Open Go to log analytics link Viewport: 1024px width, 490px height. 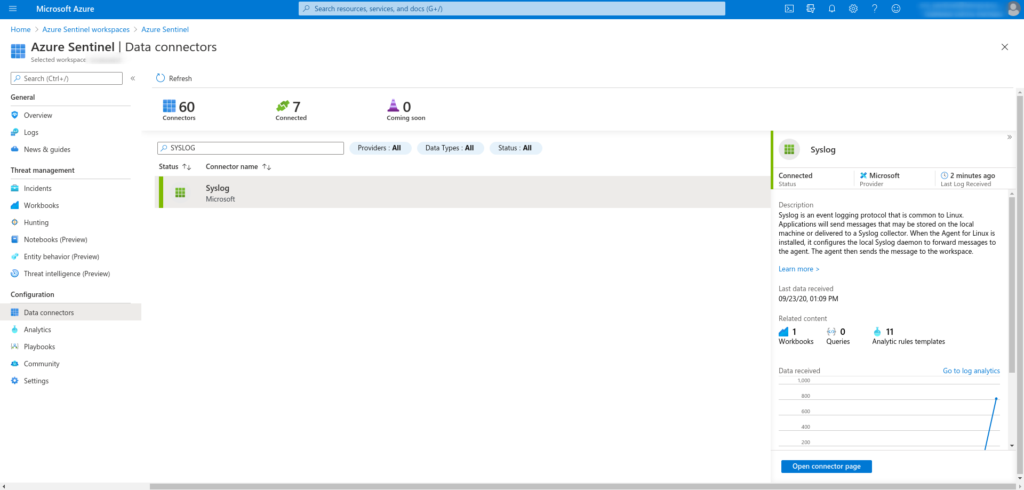pyautogui.click(x=971, y=370)
